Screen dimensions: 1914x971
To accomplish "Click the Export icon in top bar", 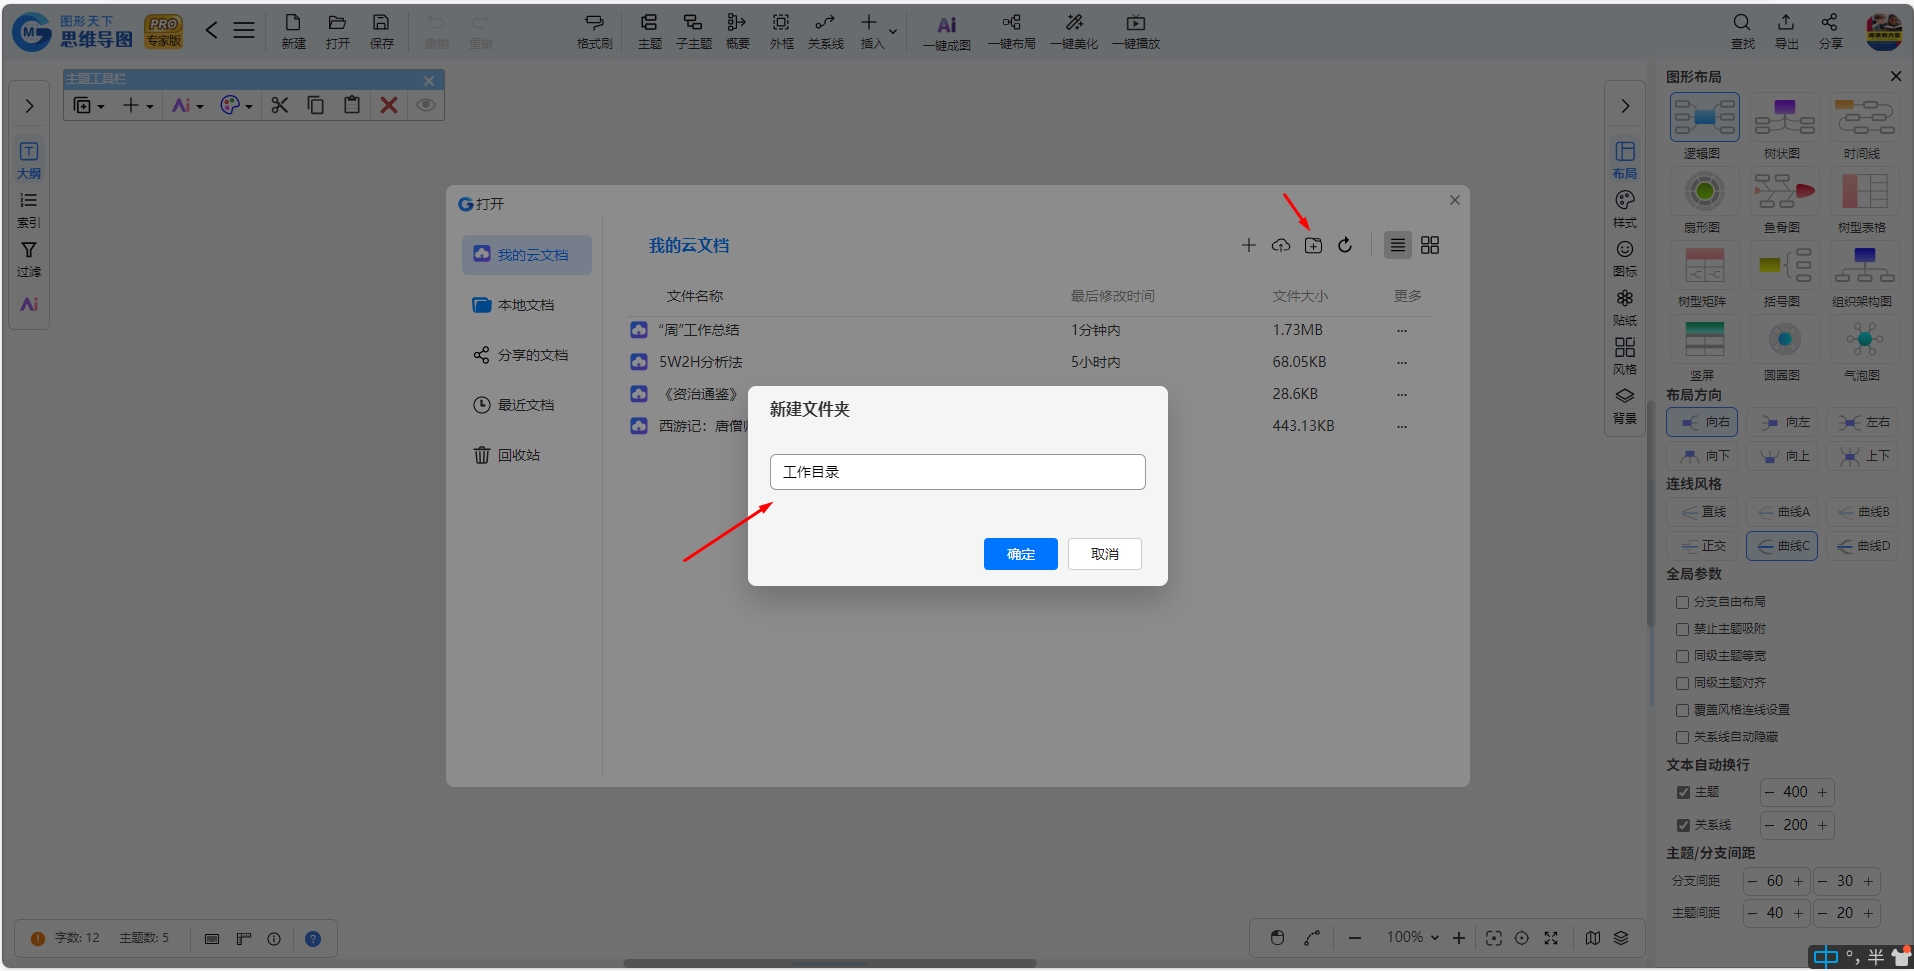I will 1786,31.
